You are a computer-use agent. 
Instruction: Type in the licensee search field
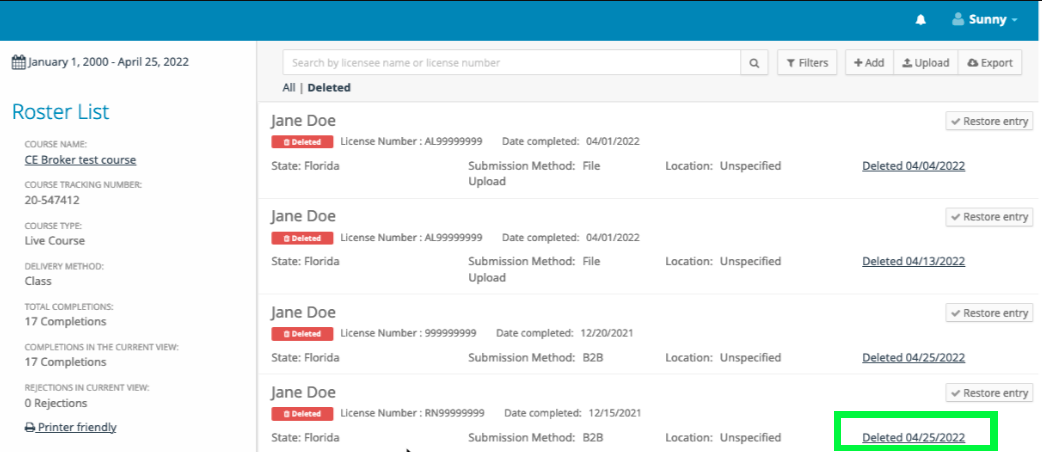point(510,63)
